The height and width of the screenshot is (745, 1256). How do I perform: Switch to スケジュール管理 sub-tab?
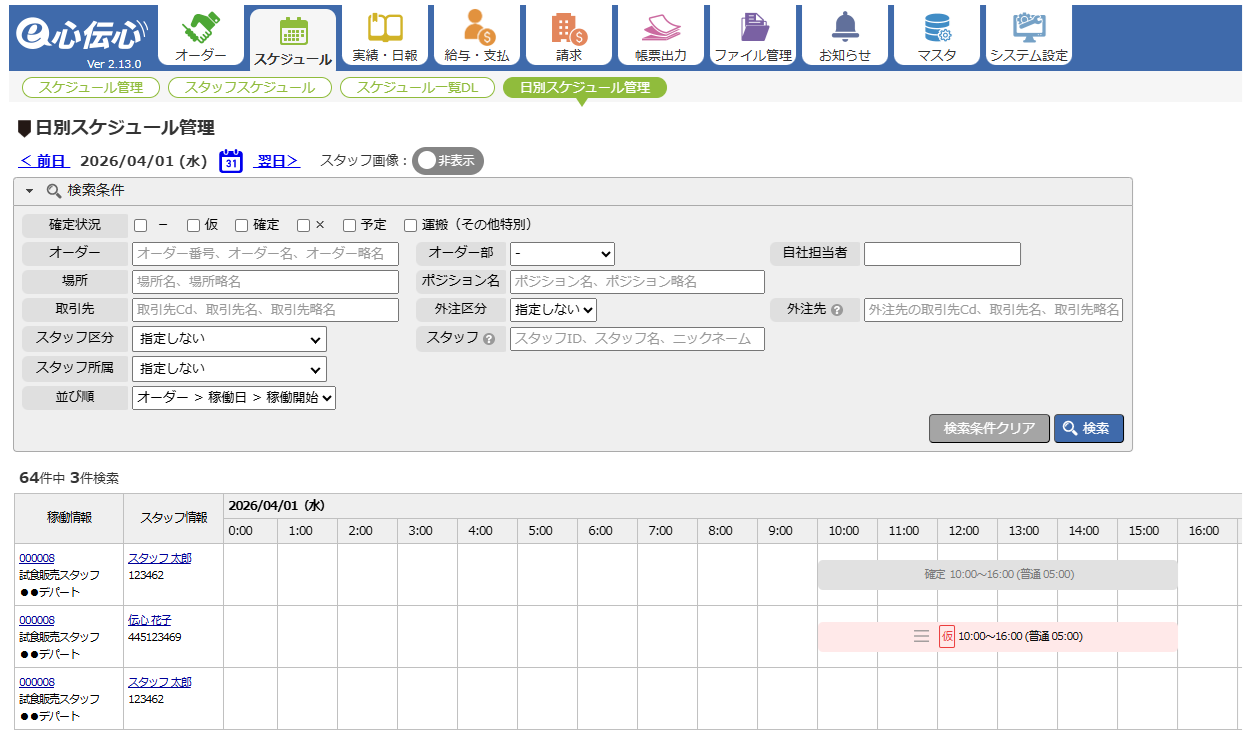pyautogui.click(x=91, y=87)
